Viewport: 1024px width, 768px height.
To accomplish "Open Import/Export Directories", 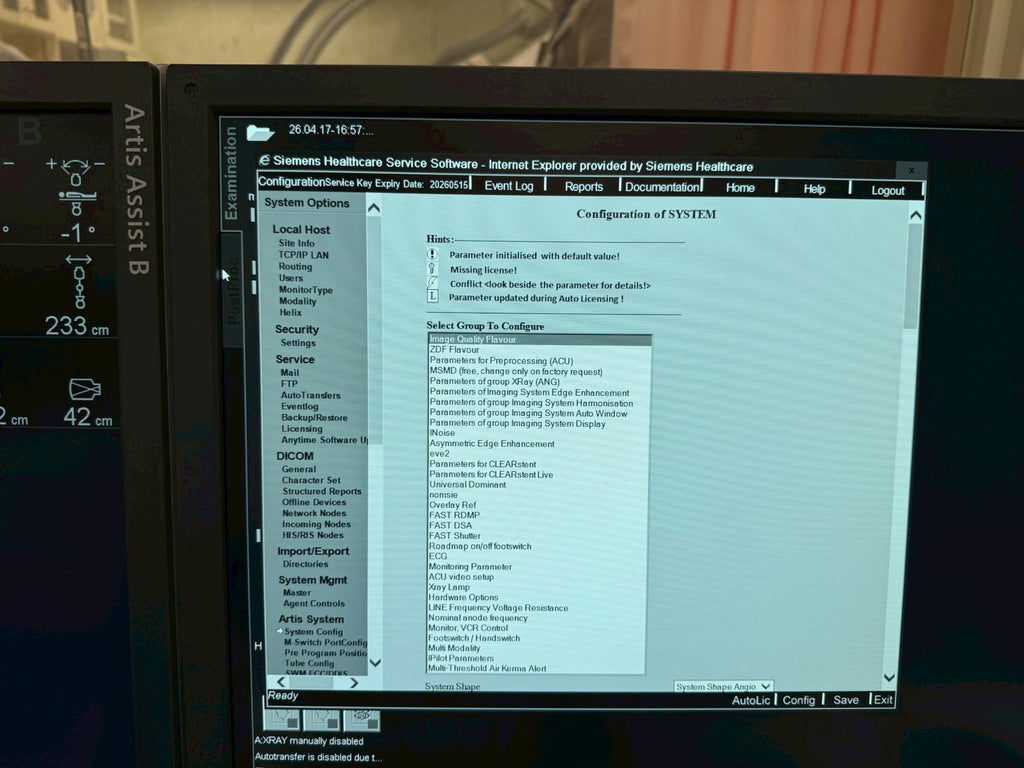I will pyautogui.click(x=306, y=564).
